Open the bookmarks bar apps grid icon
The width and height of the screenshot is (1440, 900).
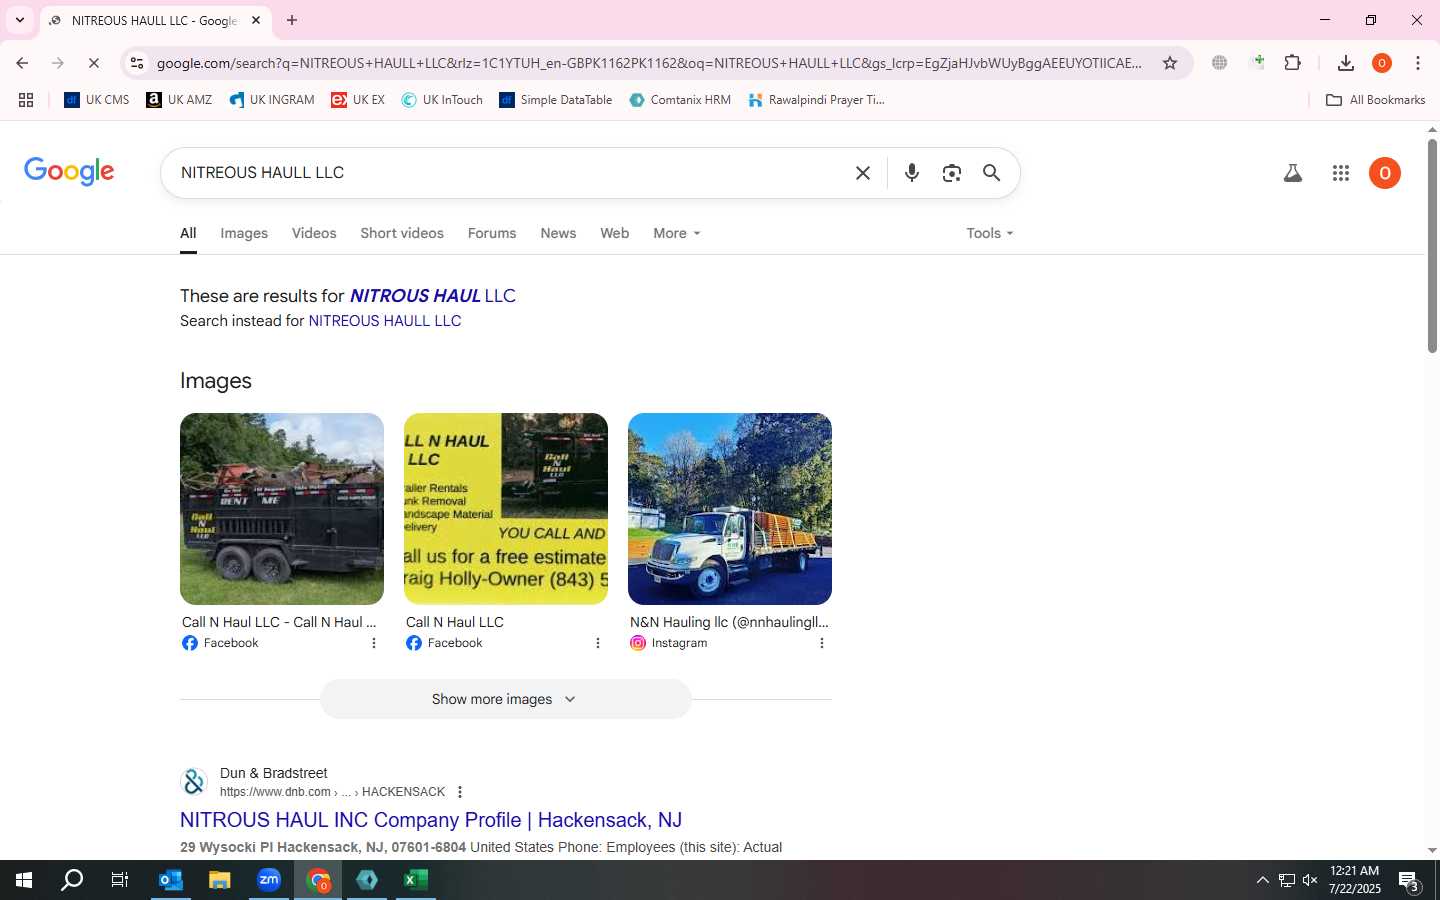[x=26, y=100]
